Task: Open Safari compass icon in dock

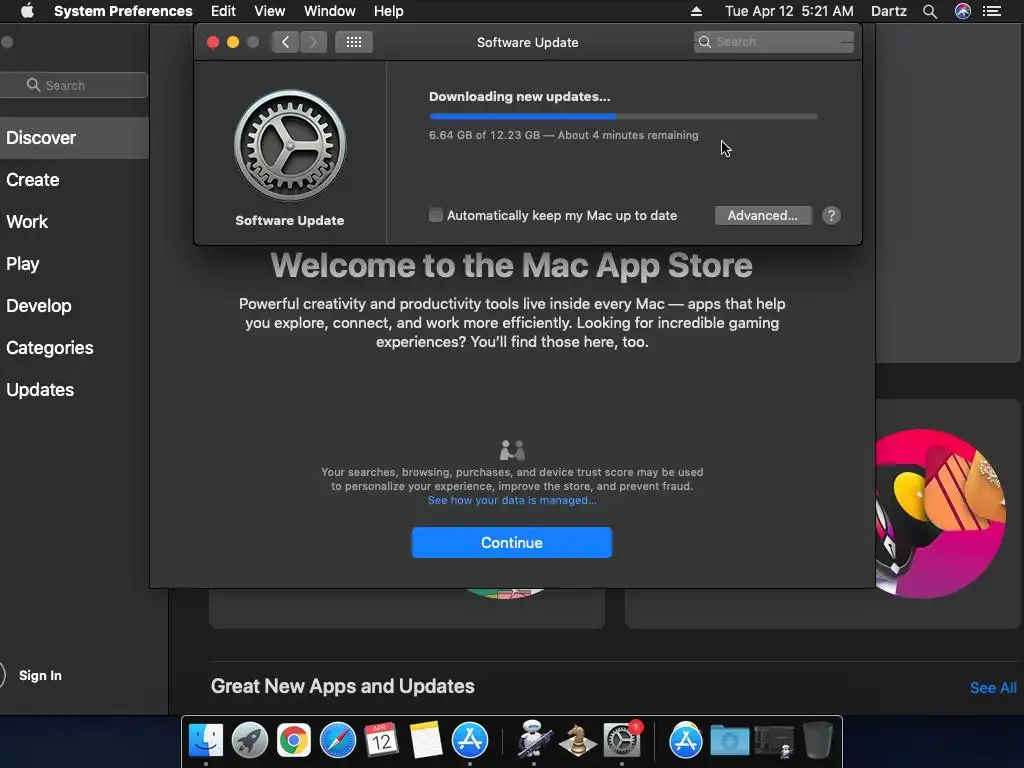Action: pyautogui.click(x=338, y=740)
